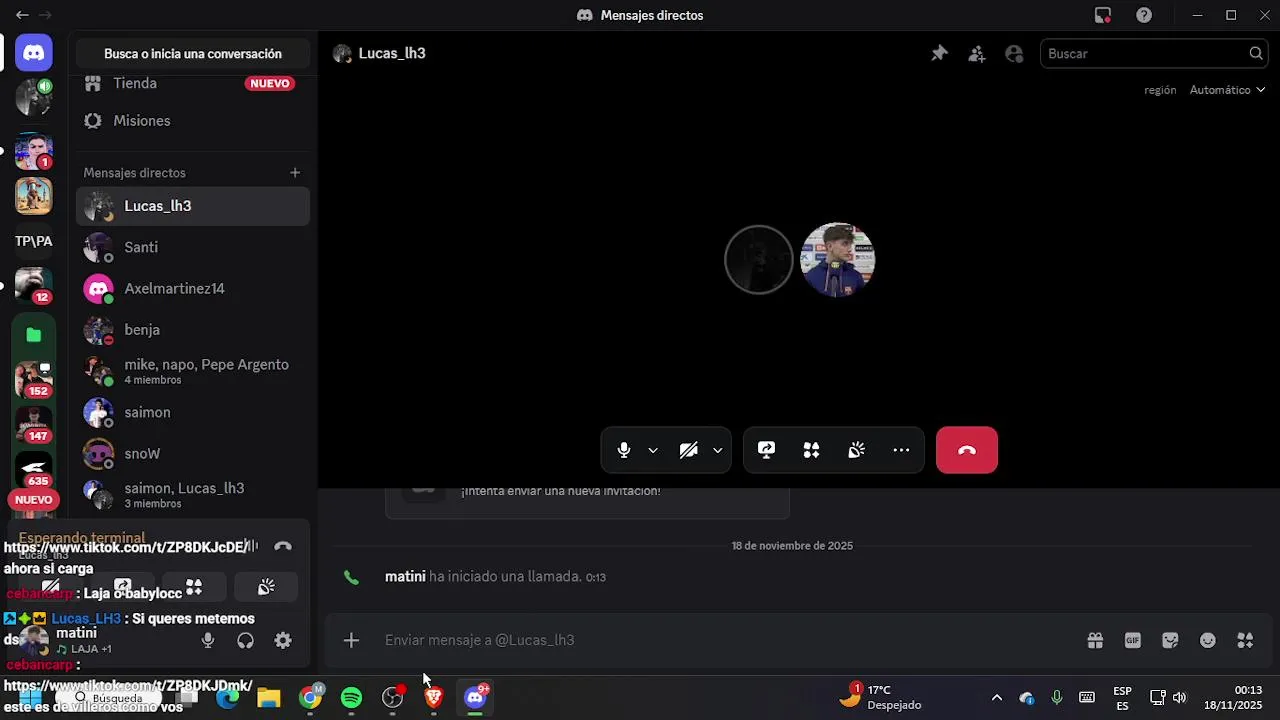The image size is (1280, 720).
Task: Select the dark call participant avatar
Action: [x=758, y=260]
